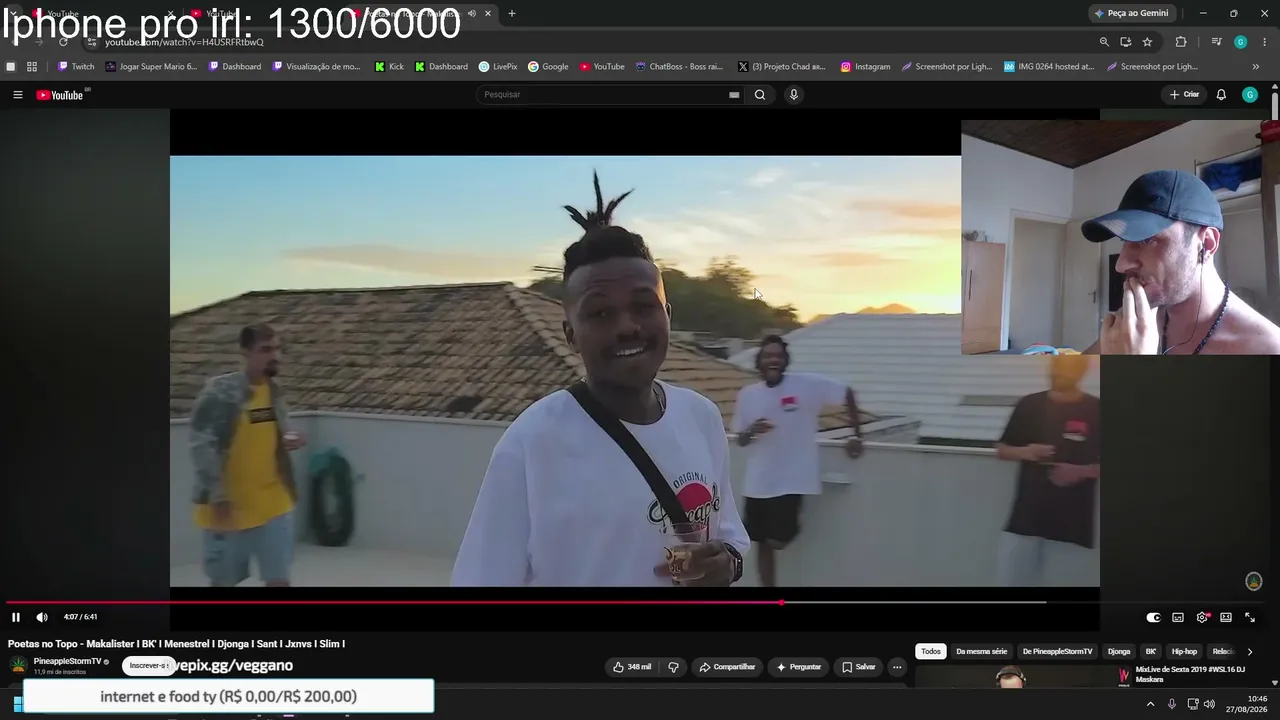The image size is (1280, 720).
Task: Open the zoom magnifier in address bar
Action: tap(1104, 42)
